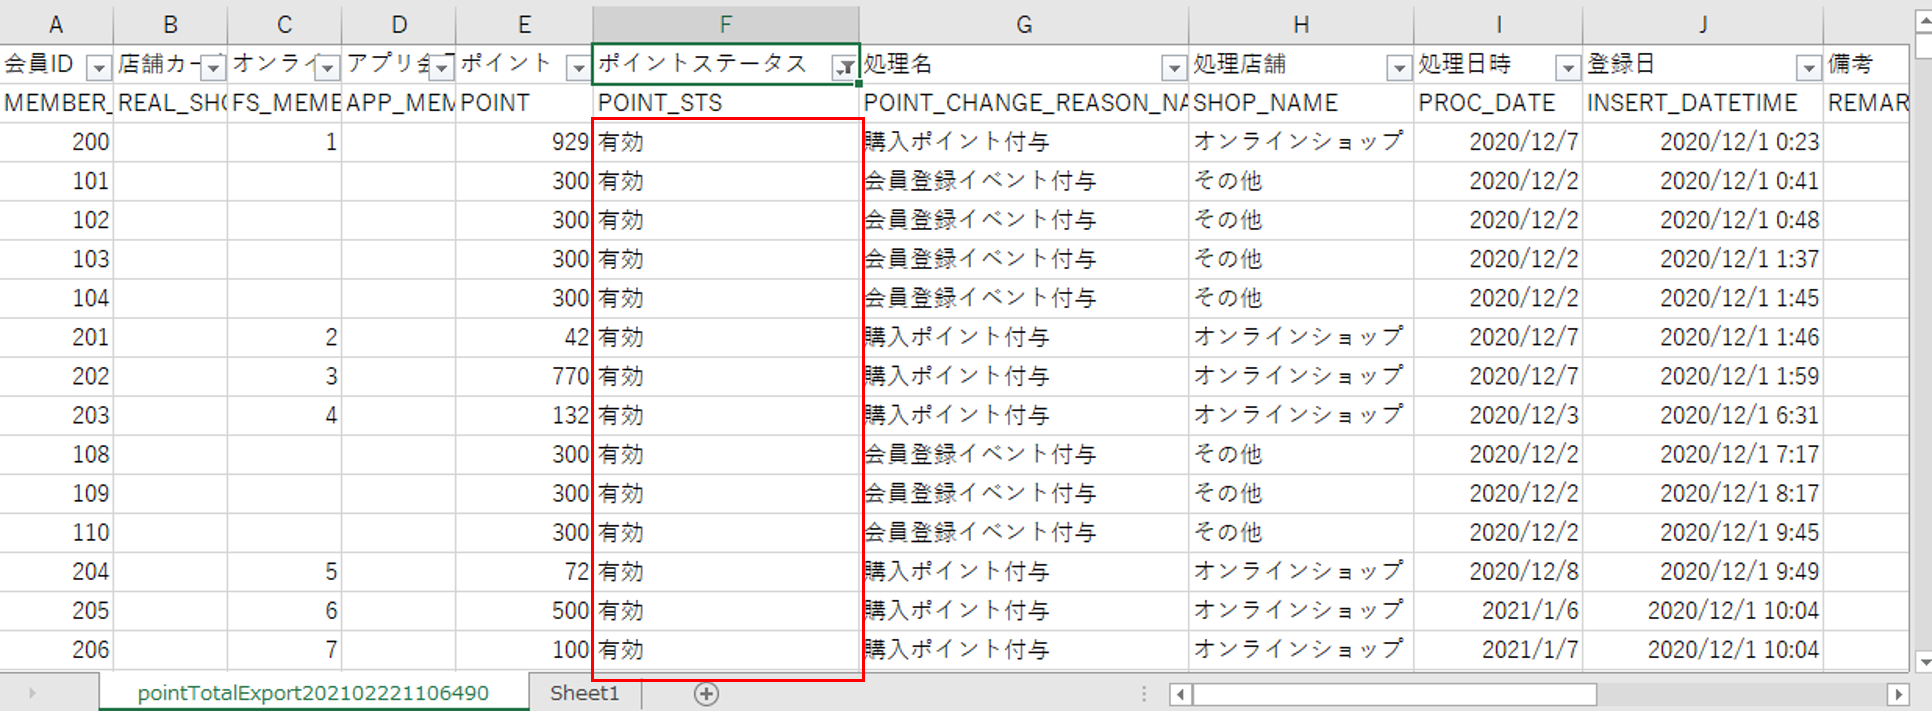This screenshot has width=1932, height=711.
Task: Open the オンライン column filter dropdown
Action: pos(327,68)
